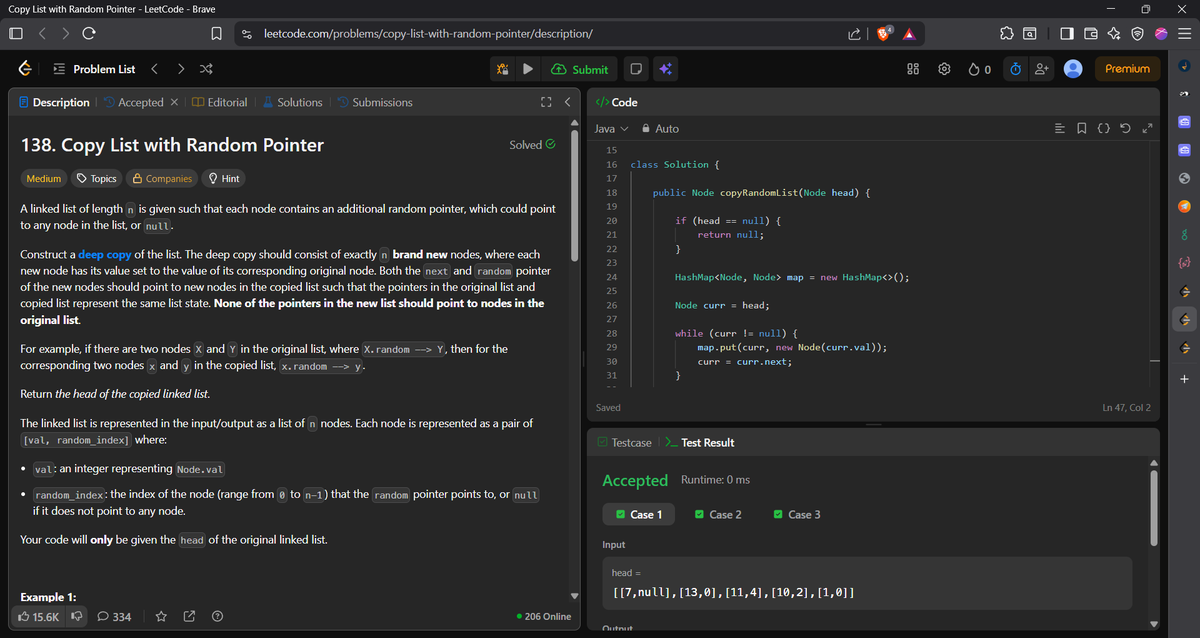This screenshot has width=1200, height=638.
Task: Expand code editor to fullscreen
Action: 1147,128
